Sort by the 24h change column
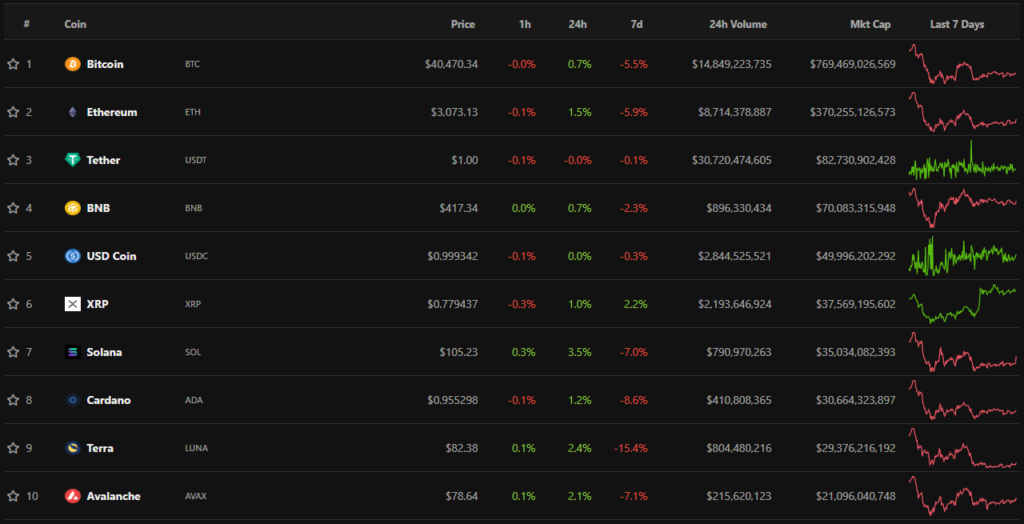 pyautogui.click(x=577, y=24)
